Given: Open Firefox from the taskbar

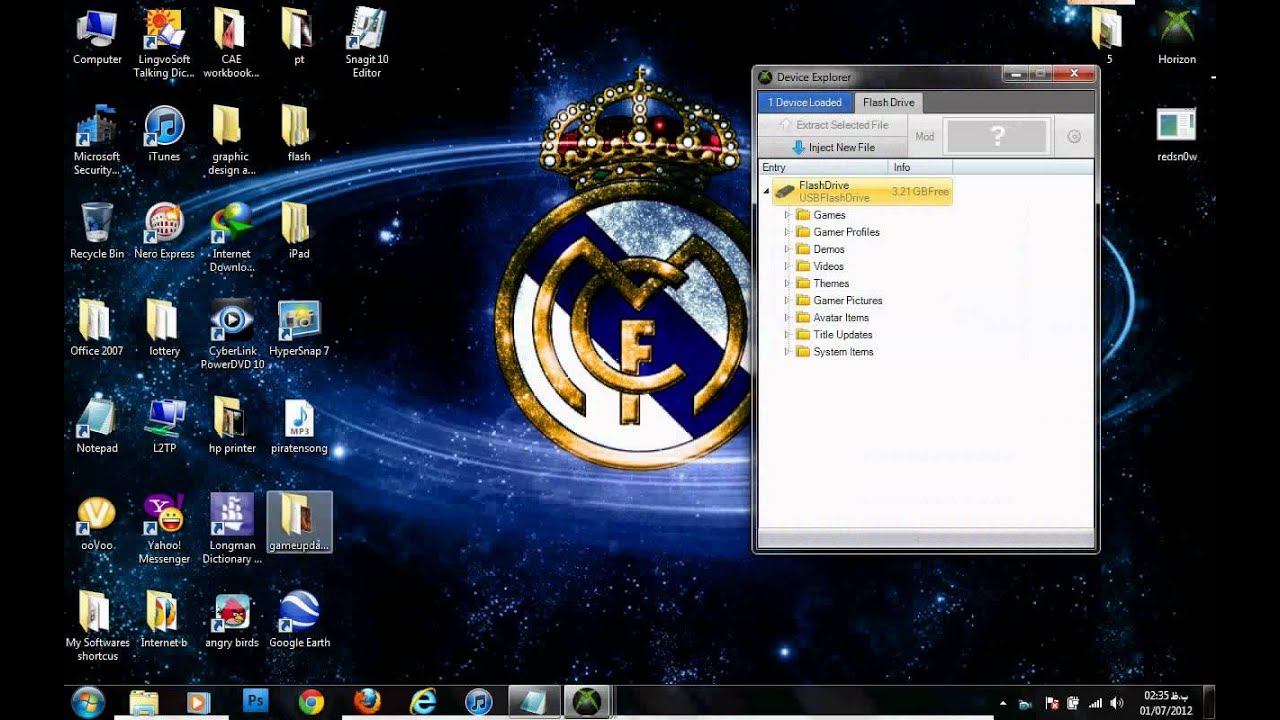Looking at the screenshot, I should [367, 702].
